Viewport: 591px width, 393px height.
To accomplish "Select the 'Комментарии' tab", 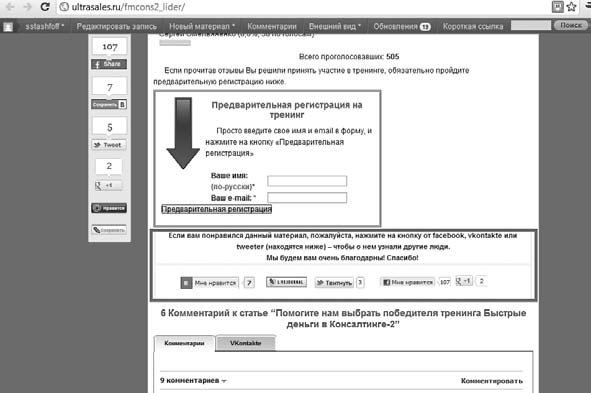I will 185,343.
